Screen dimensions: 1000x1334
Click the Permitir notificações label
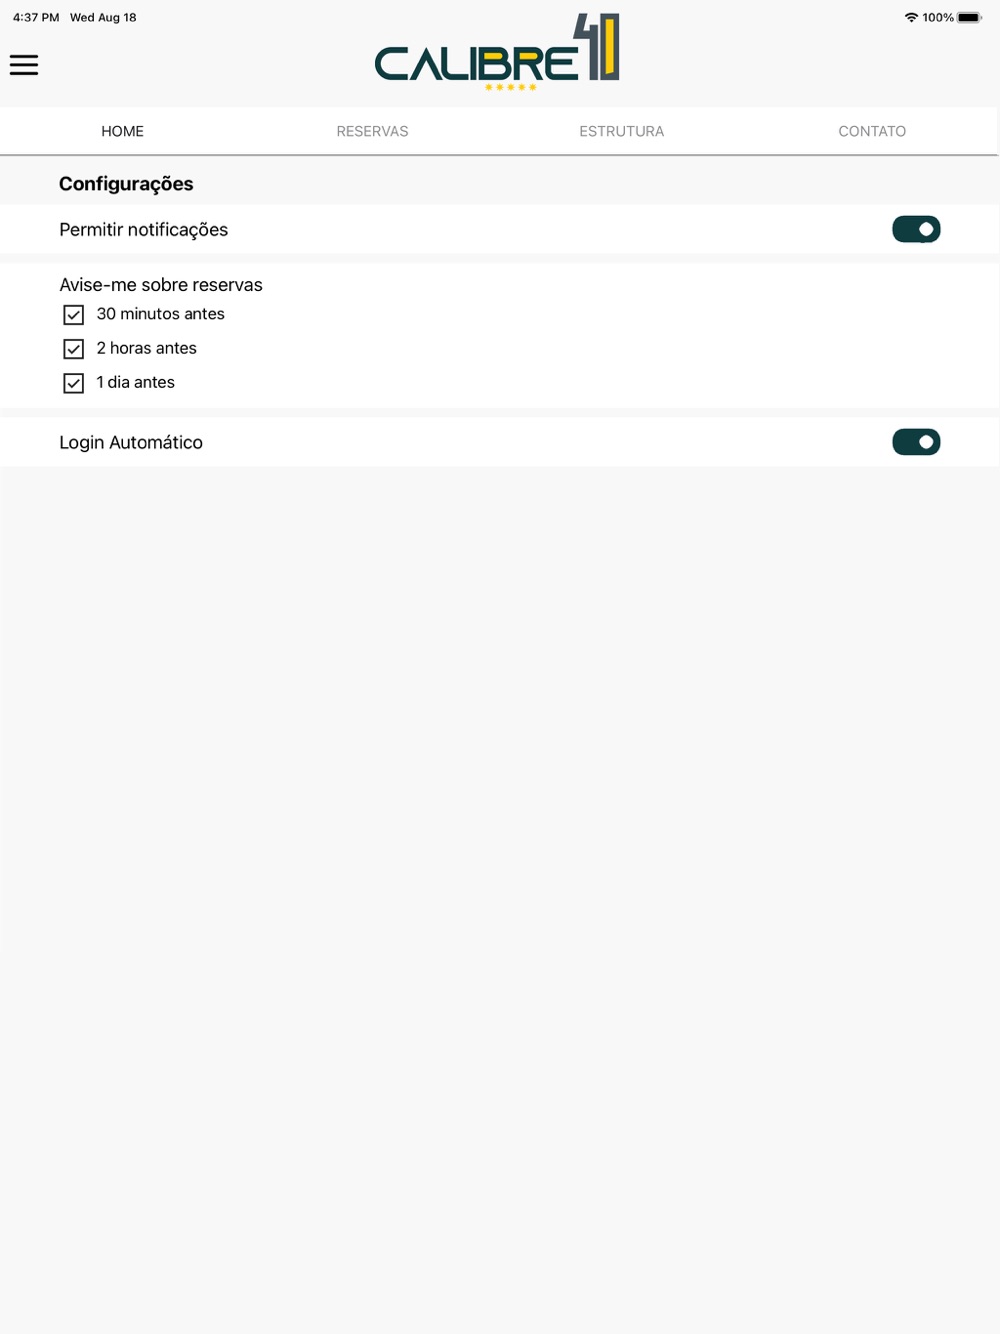click(143, 230)
